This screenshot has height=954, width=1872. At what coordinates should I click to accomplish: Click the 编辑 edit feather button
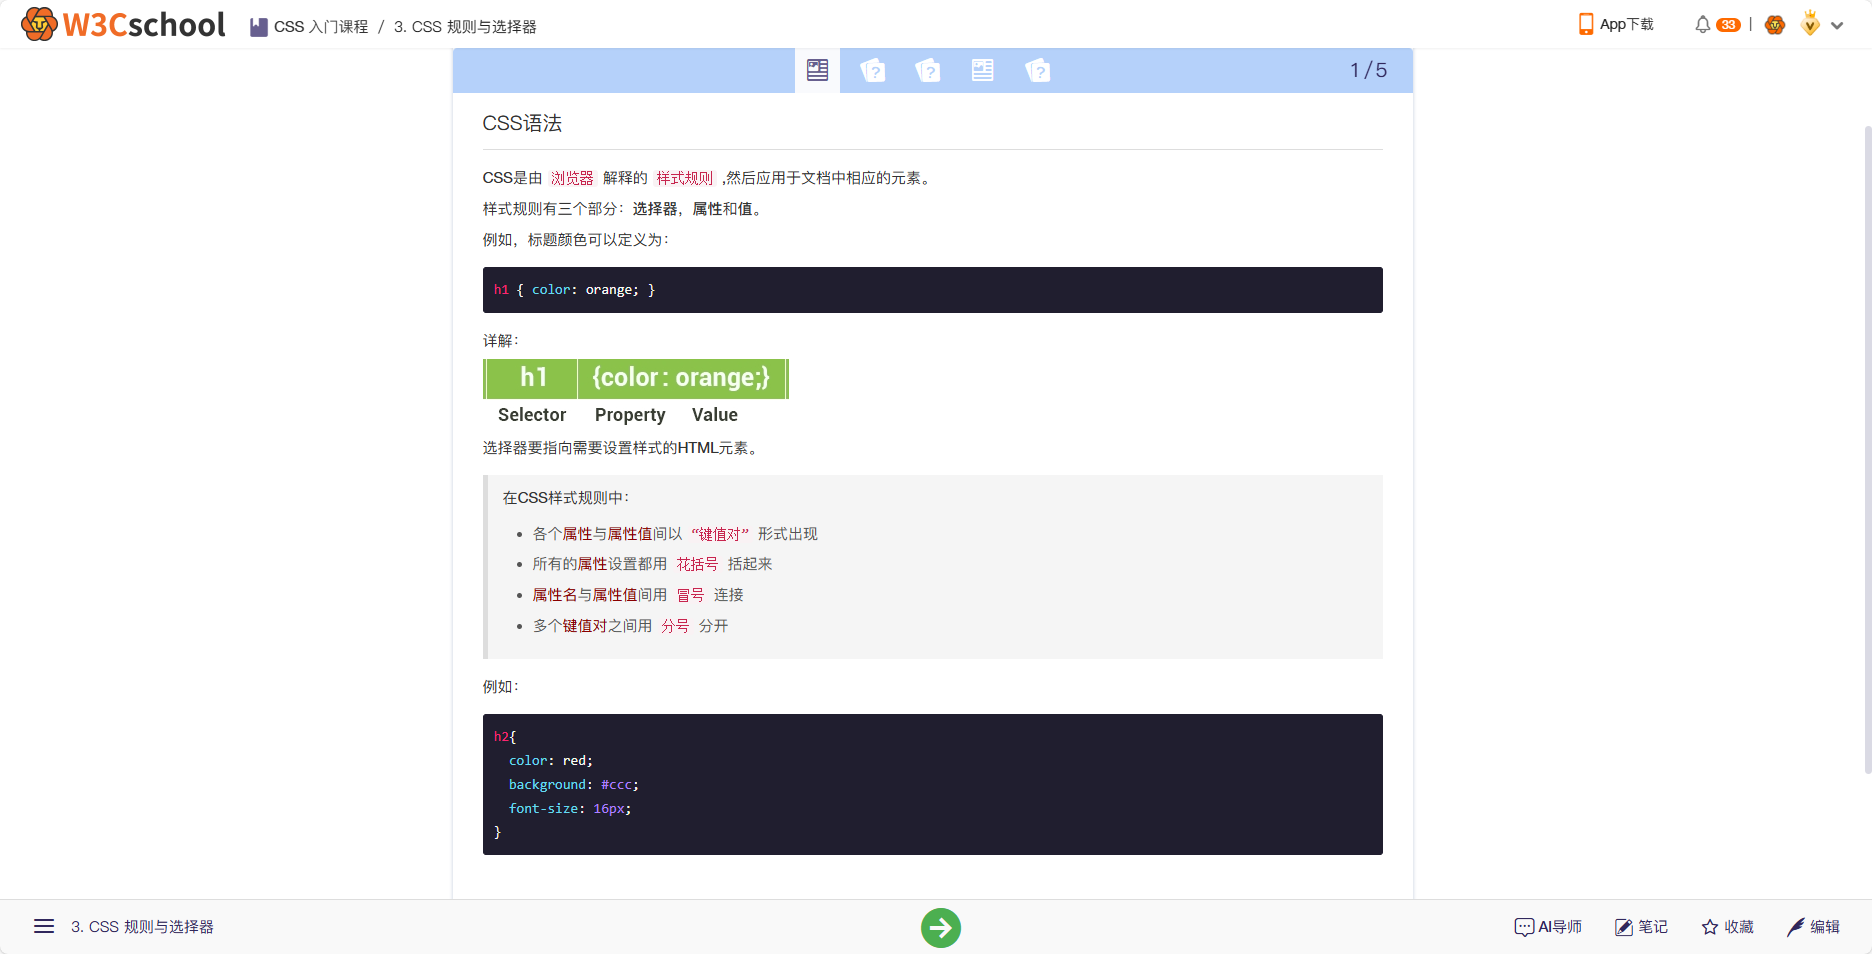point(1813,927)
